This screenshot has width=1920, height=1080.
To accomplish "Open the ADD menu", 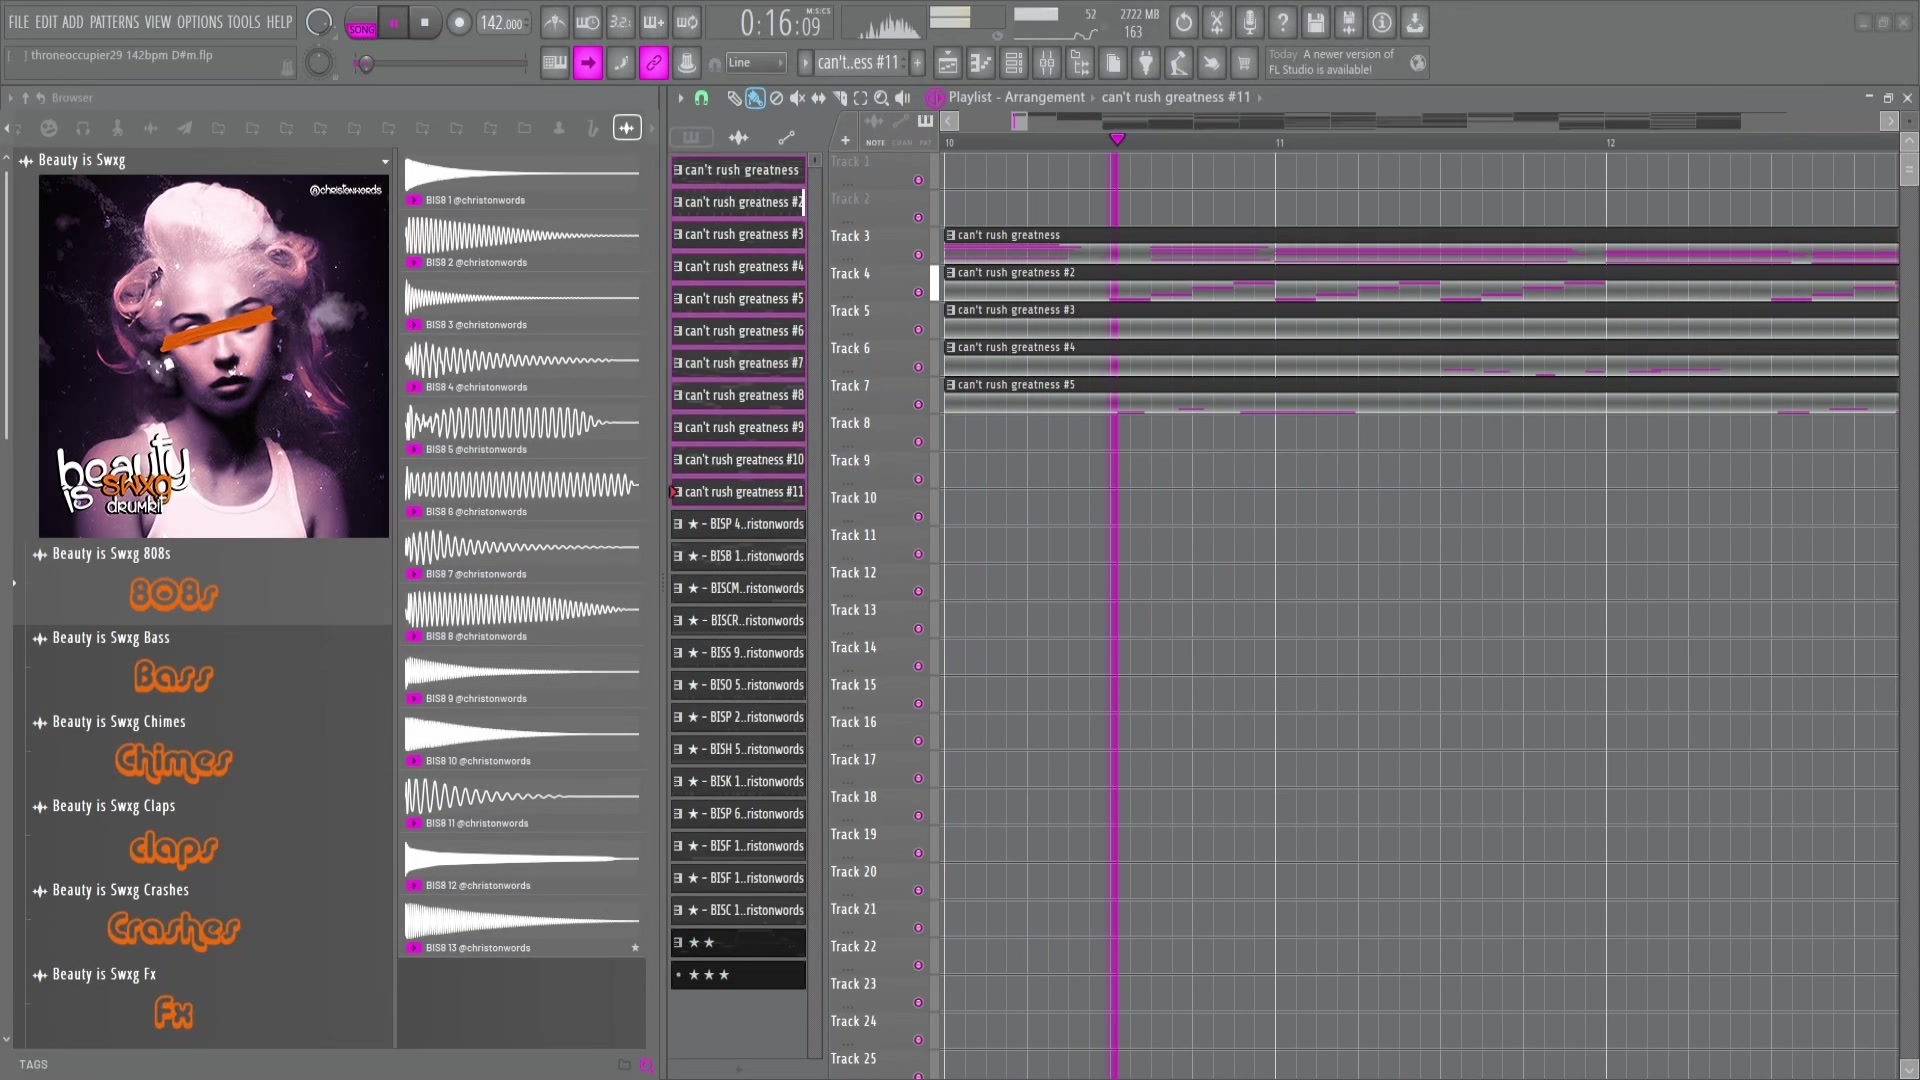I will 73,22.
